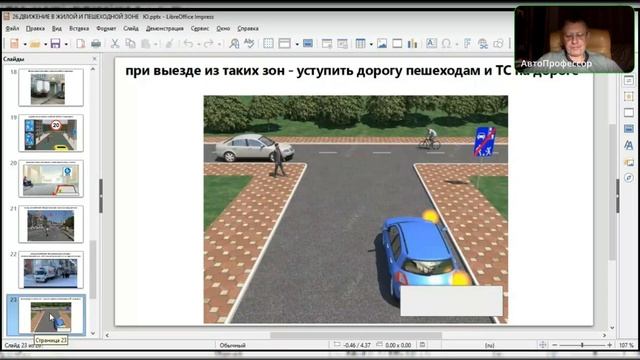Open the sidebar Styles icon
This screenshot has height=360, width=640.
[629, 145]
